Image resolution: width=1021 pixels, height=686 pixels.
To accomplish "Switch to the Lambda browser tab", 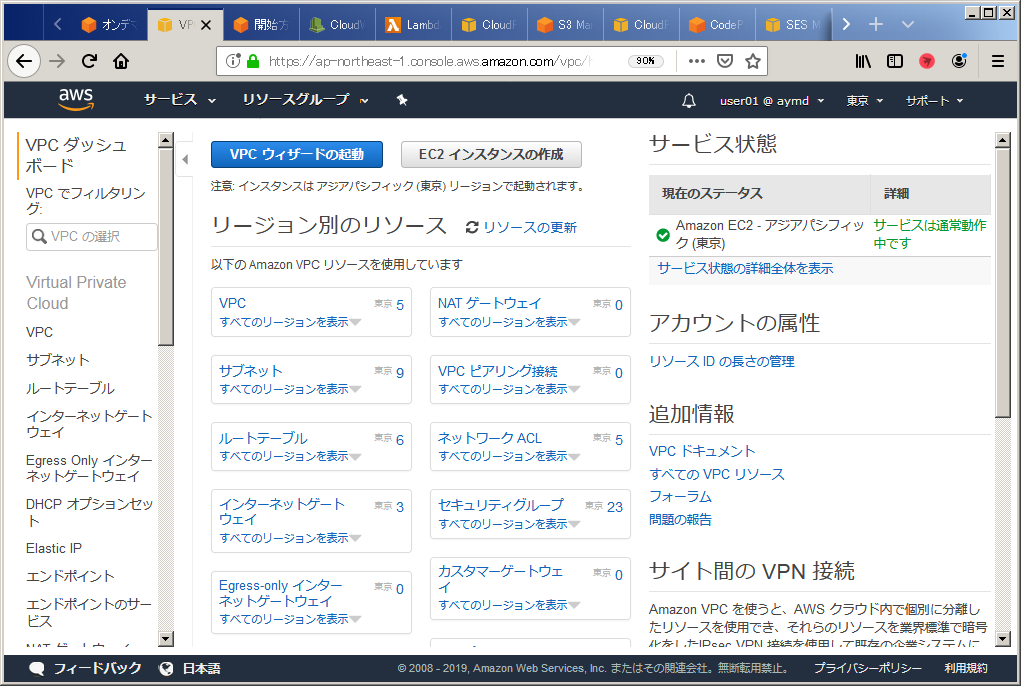I will (x=412, y=25).
